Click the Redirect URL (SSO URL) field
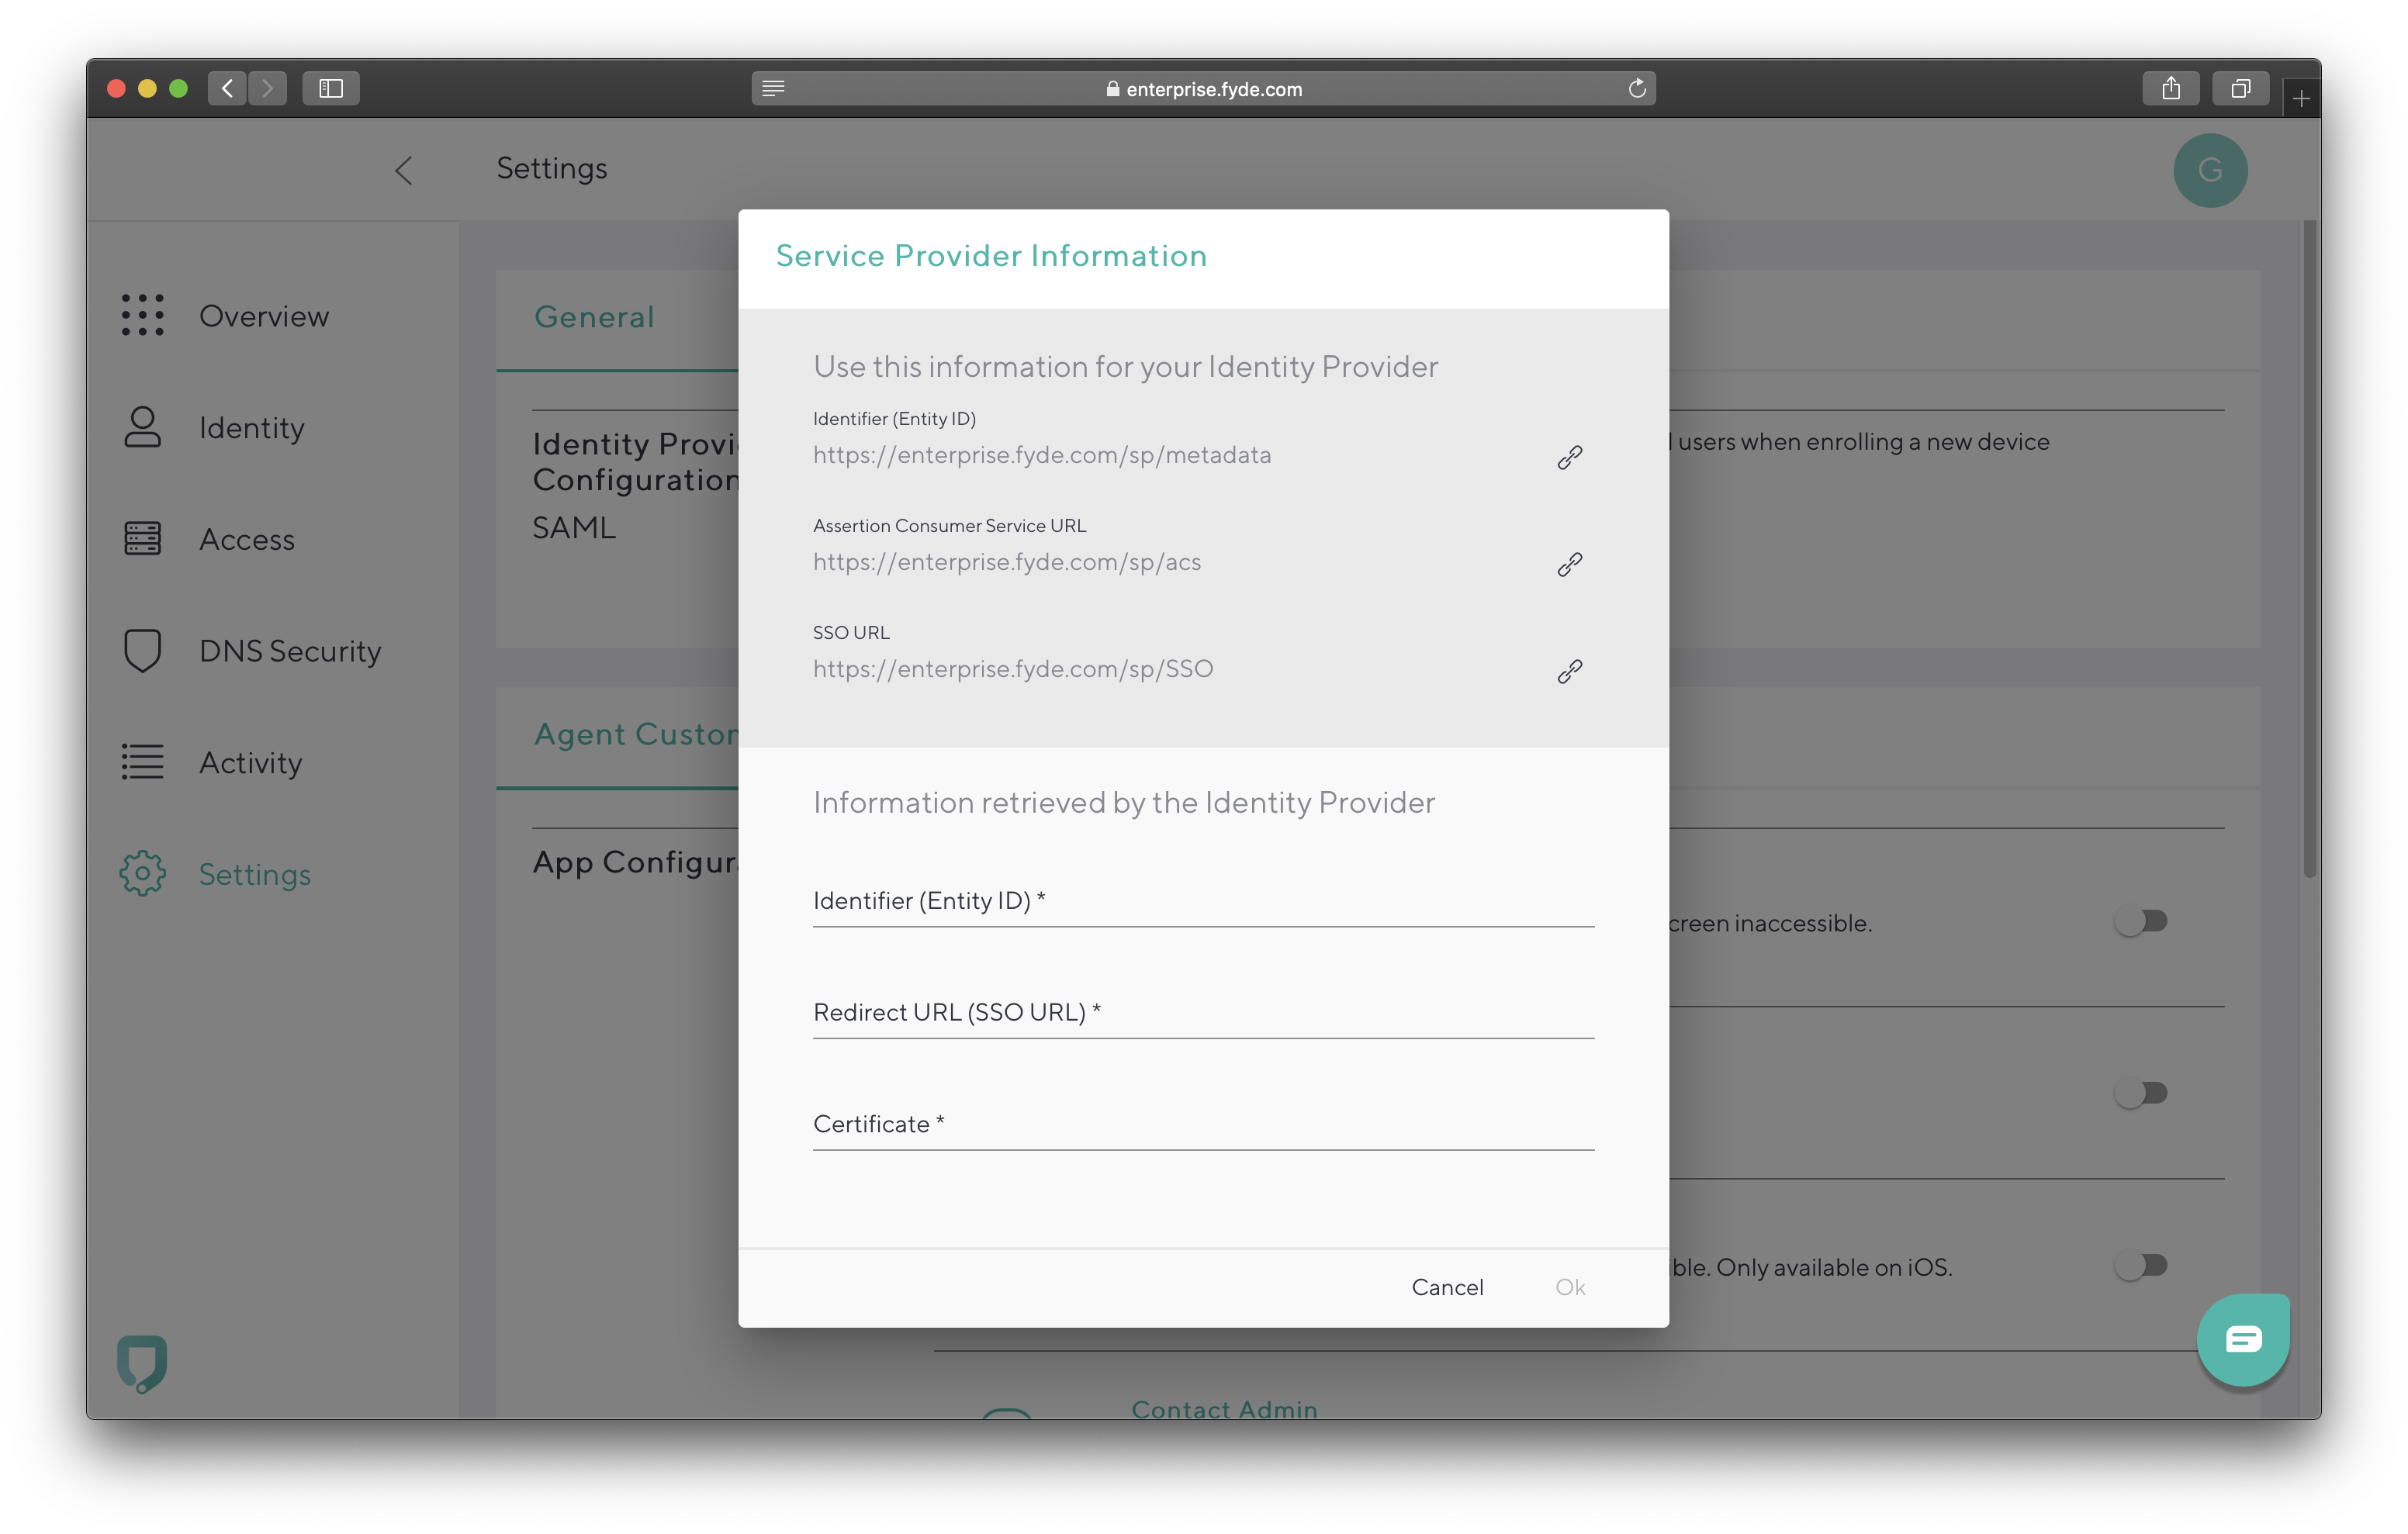The image size is (2408, 1534). pos(1203,1013)
